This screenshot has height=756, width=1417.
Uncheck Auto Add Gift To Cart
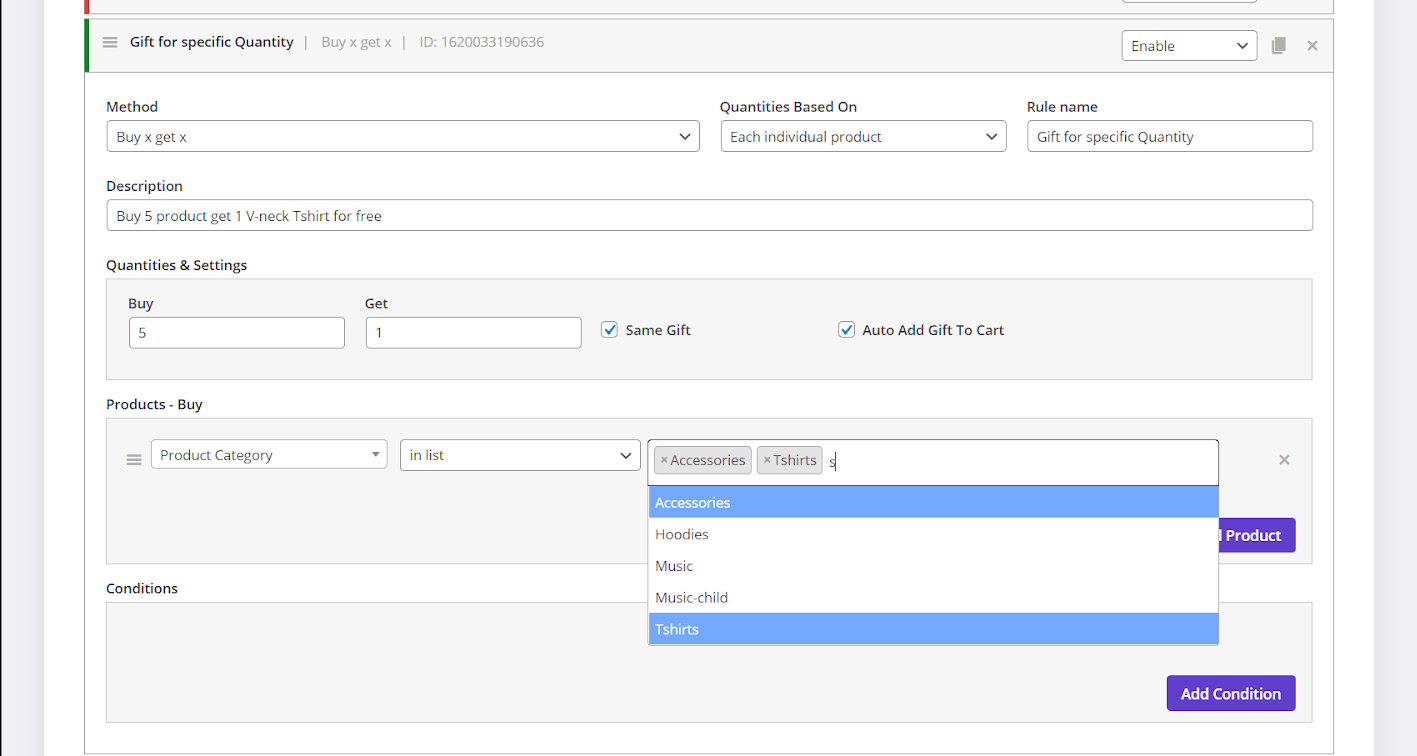(846, 330)
